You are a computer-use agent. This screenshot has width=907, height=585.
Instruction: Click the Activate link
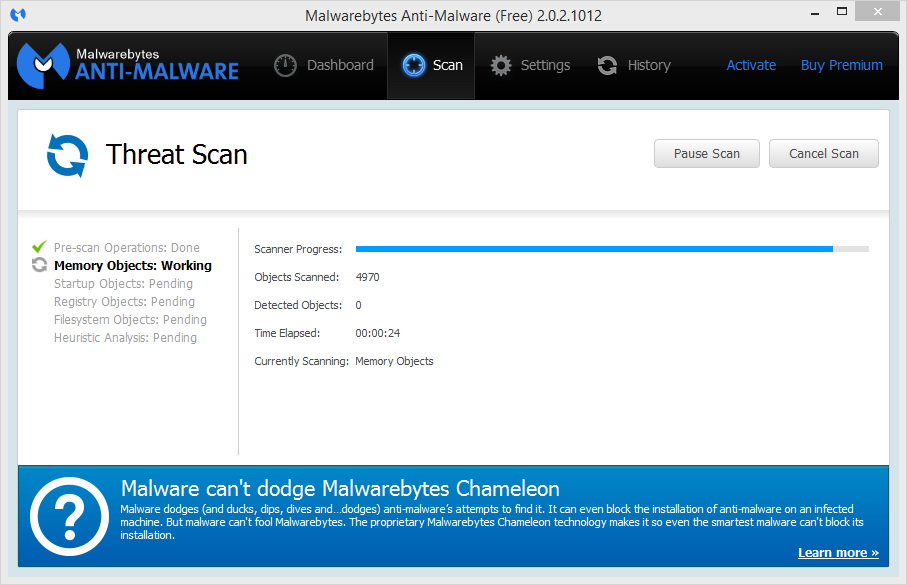[x=751, y=65]
